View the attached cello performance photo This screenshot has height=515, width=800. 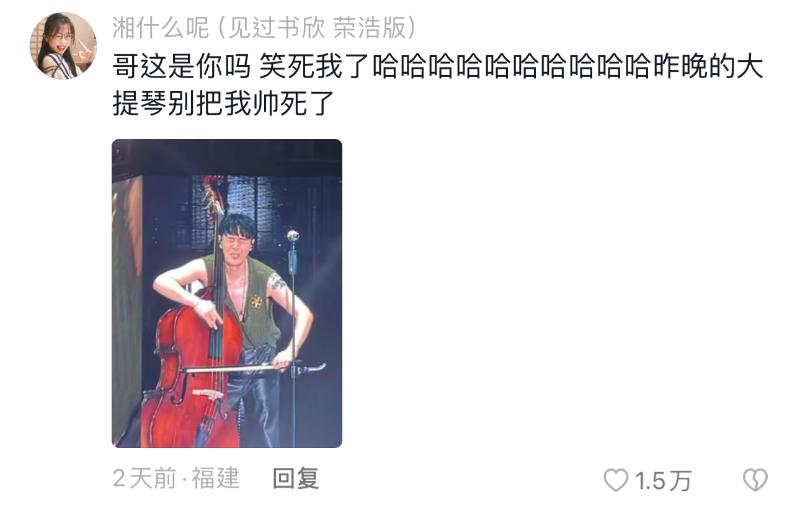pyautogui.click(x=227, y=293)
